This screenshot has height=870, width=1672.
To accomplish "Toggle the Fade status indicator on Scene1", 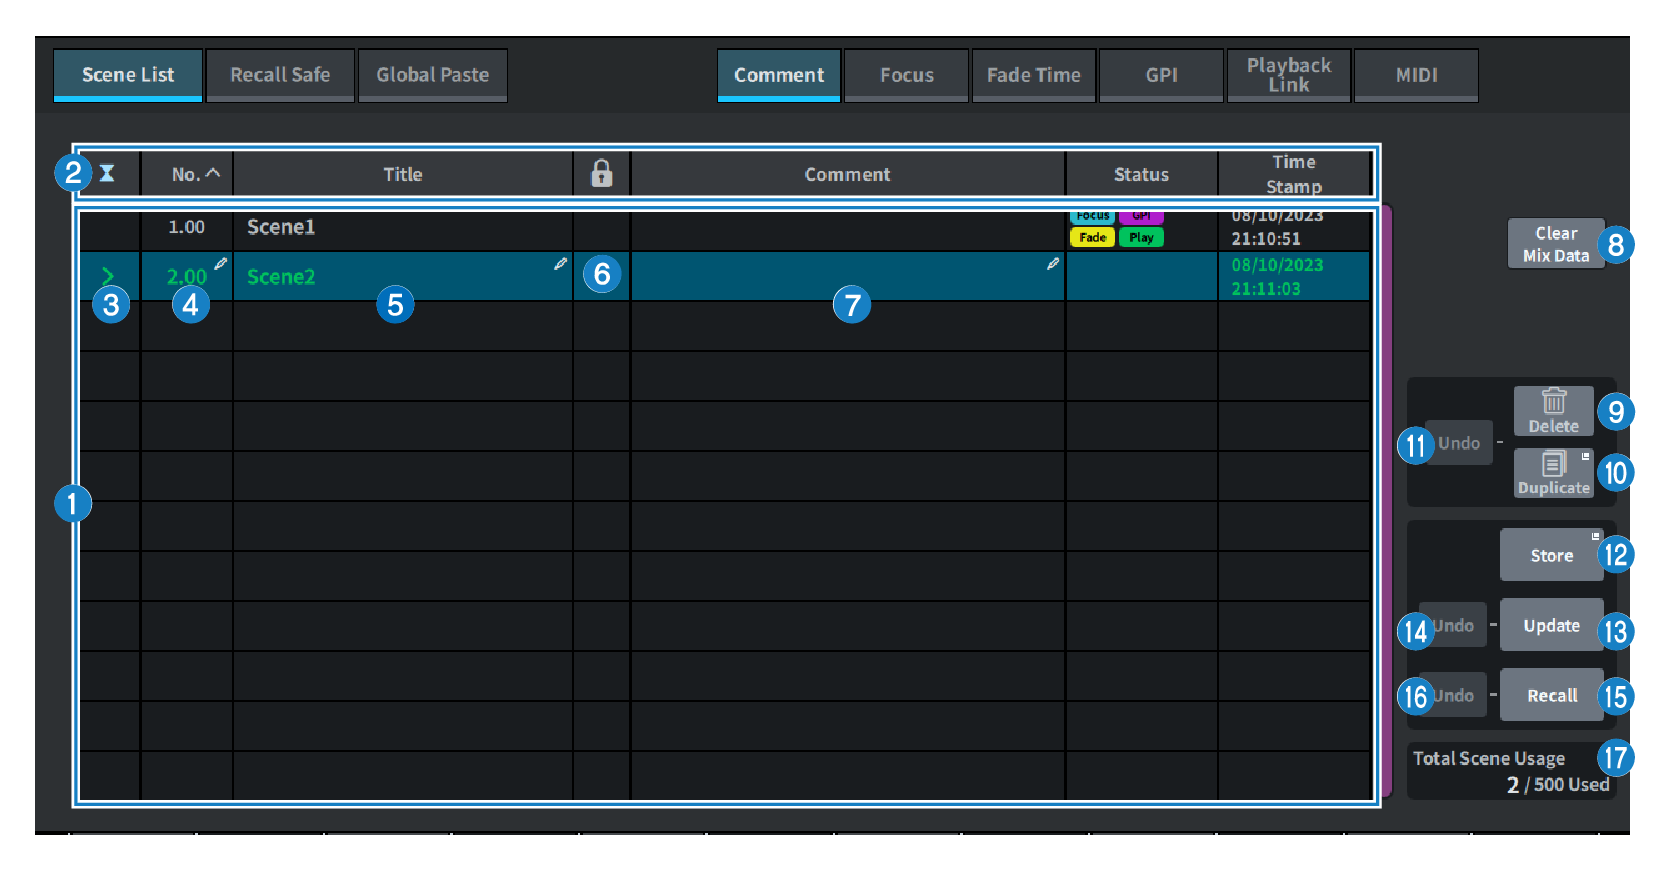I will 1092,238.
